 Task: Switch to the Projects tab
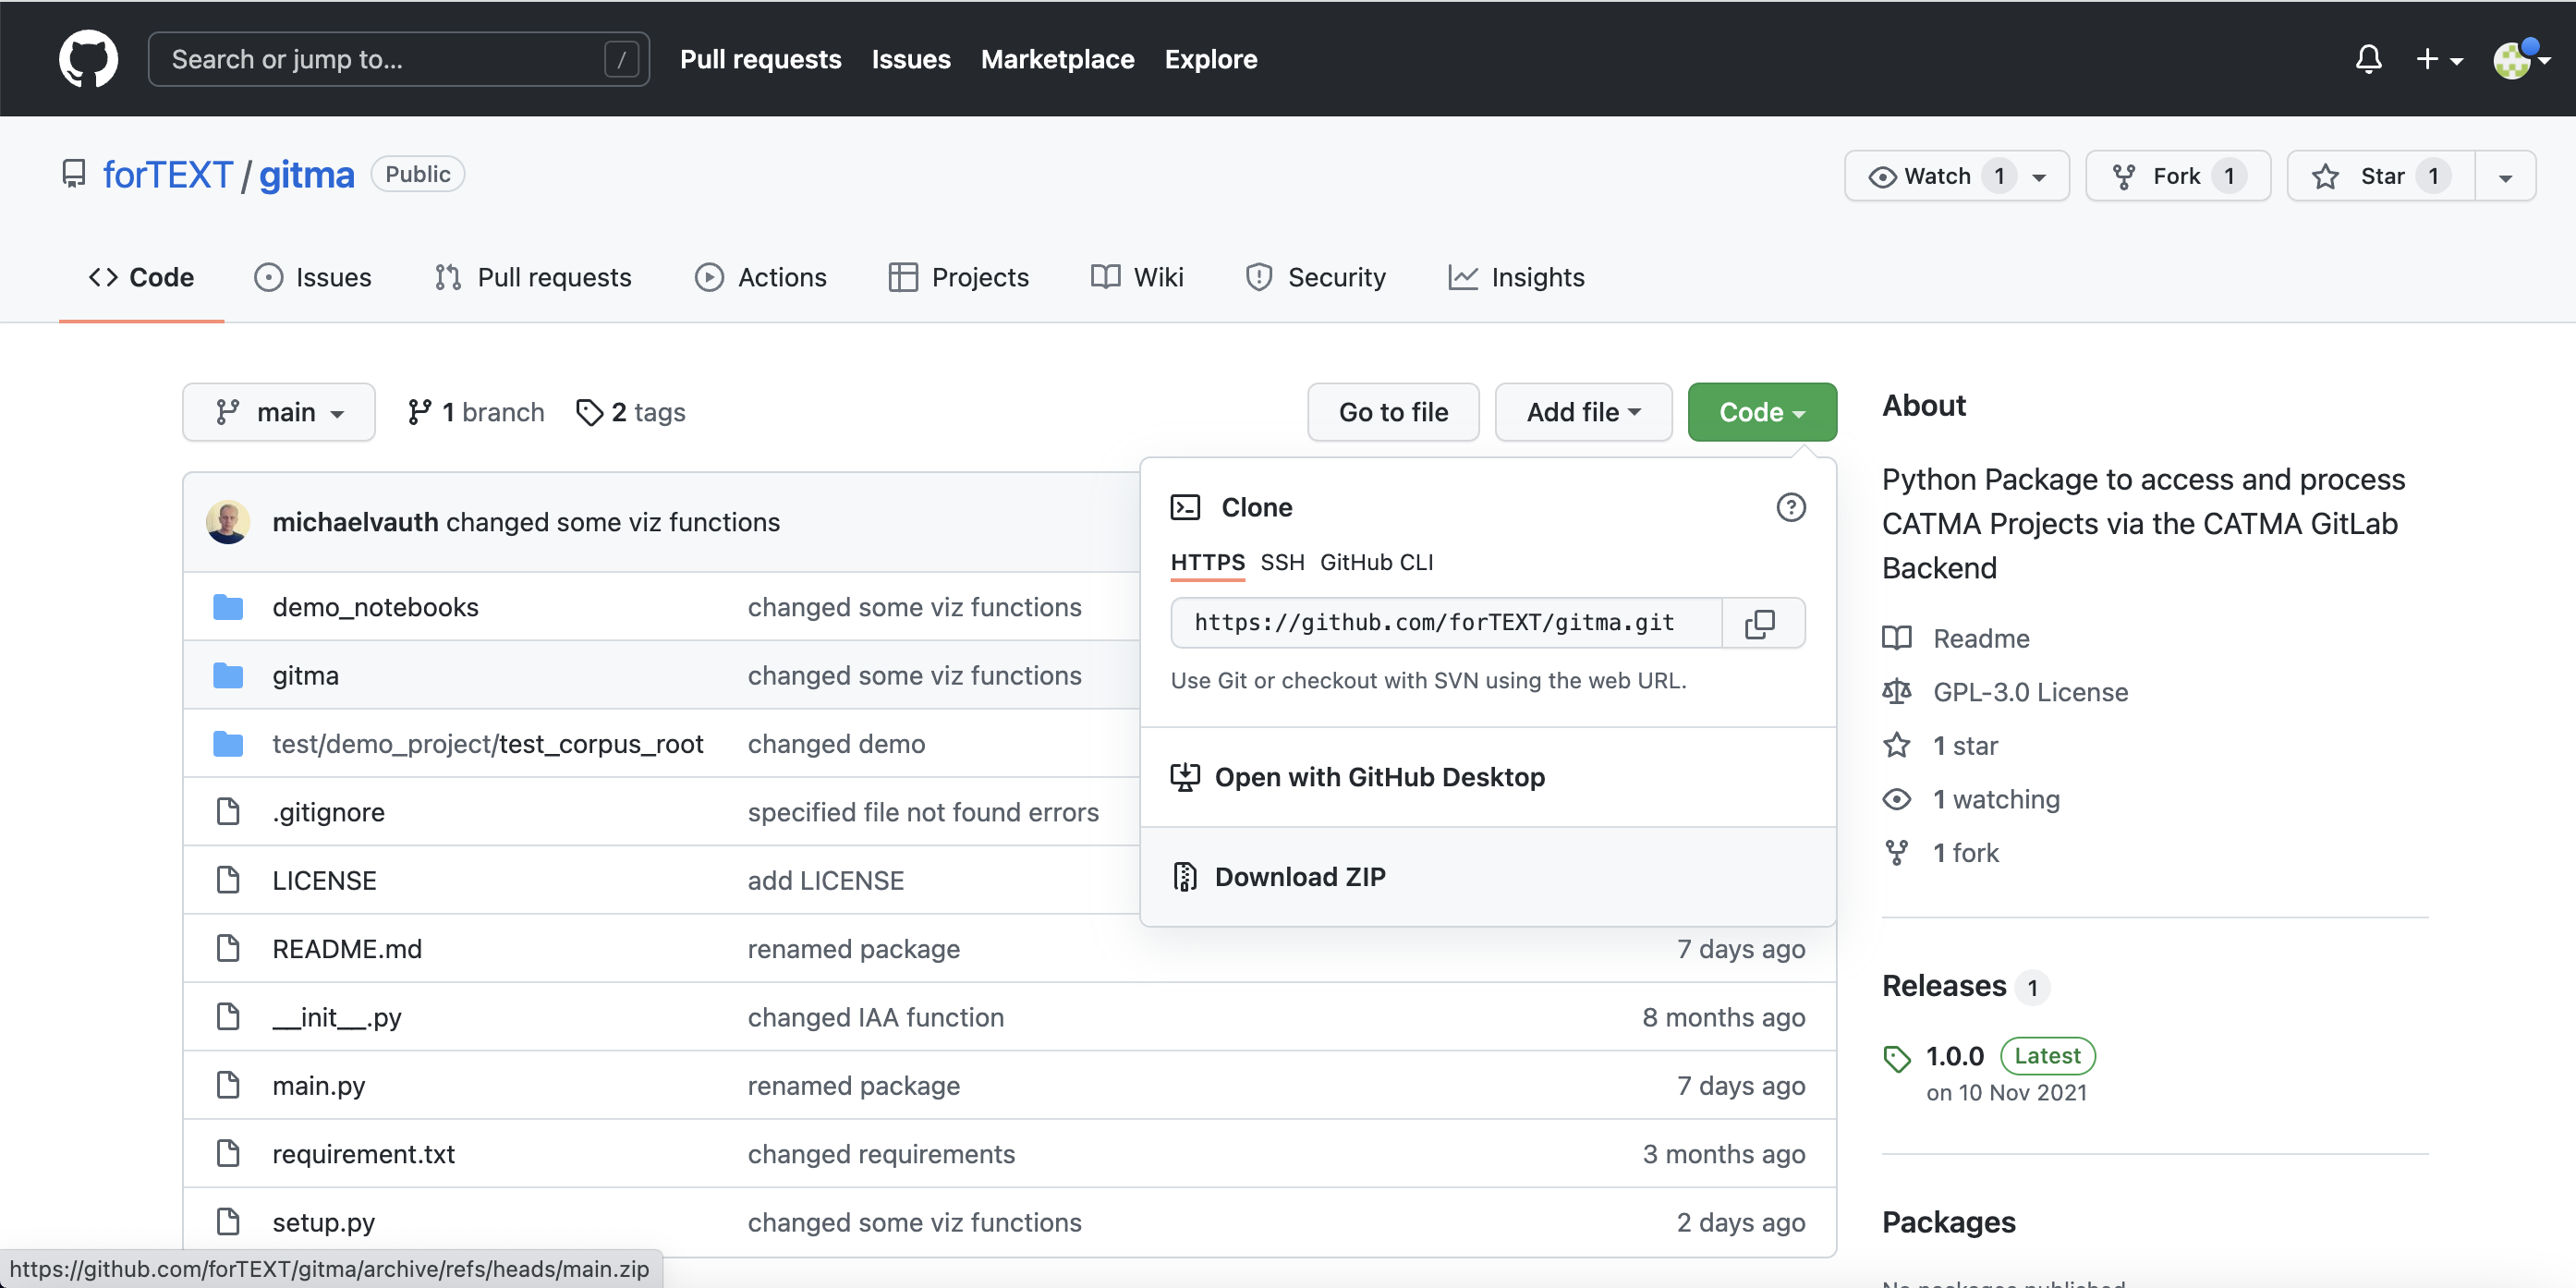958,277
